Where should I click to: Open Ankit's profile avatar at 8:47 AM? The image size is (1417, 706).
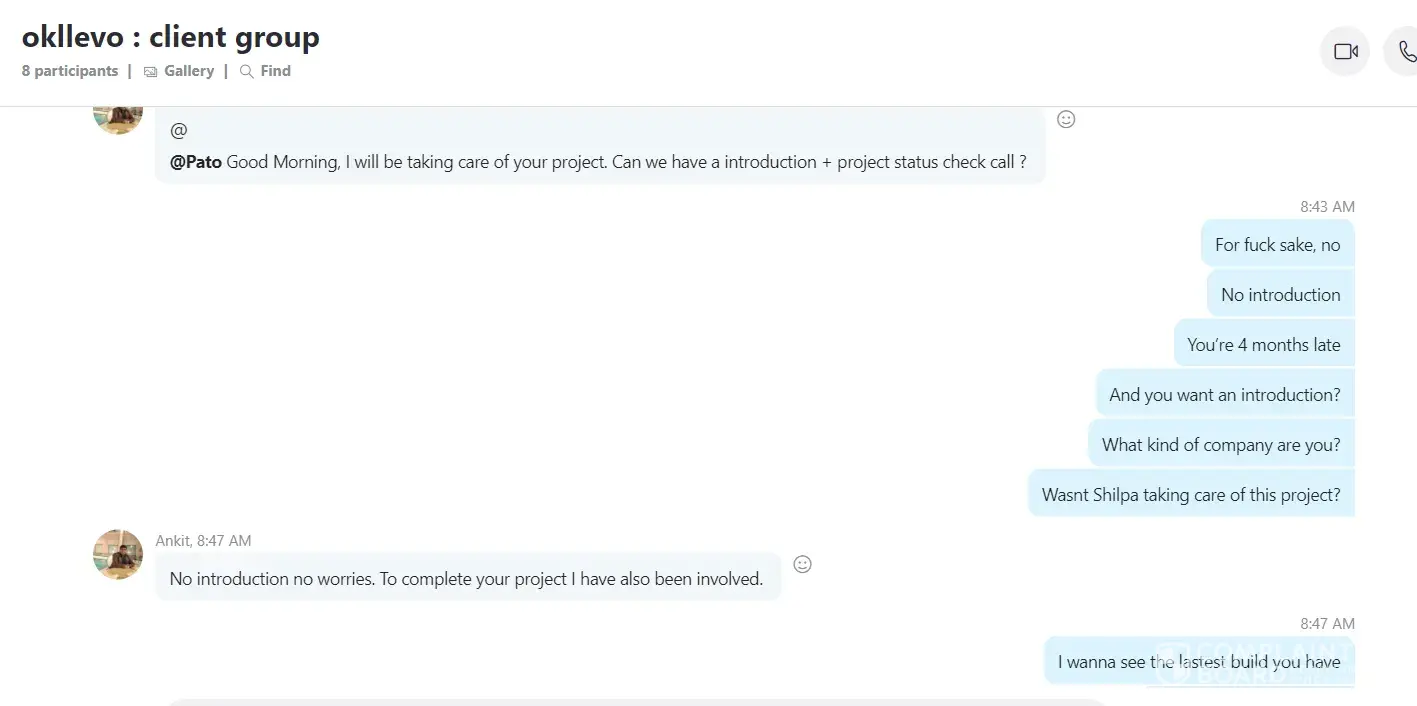(118, 555)
